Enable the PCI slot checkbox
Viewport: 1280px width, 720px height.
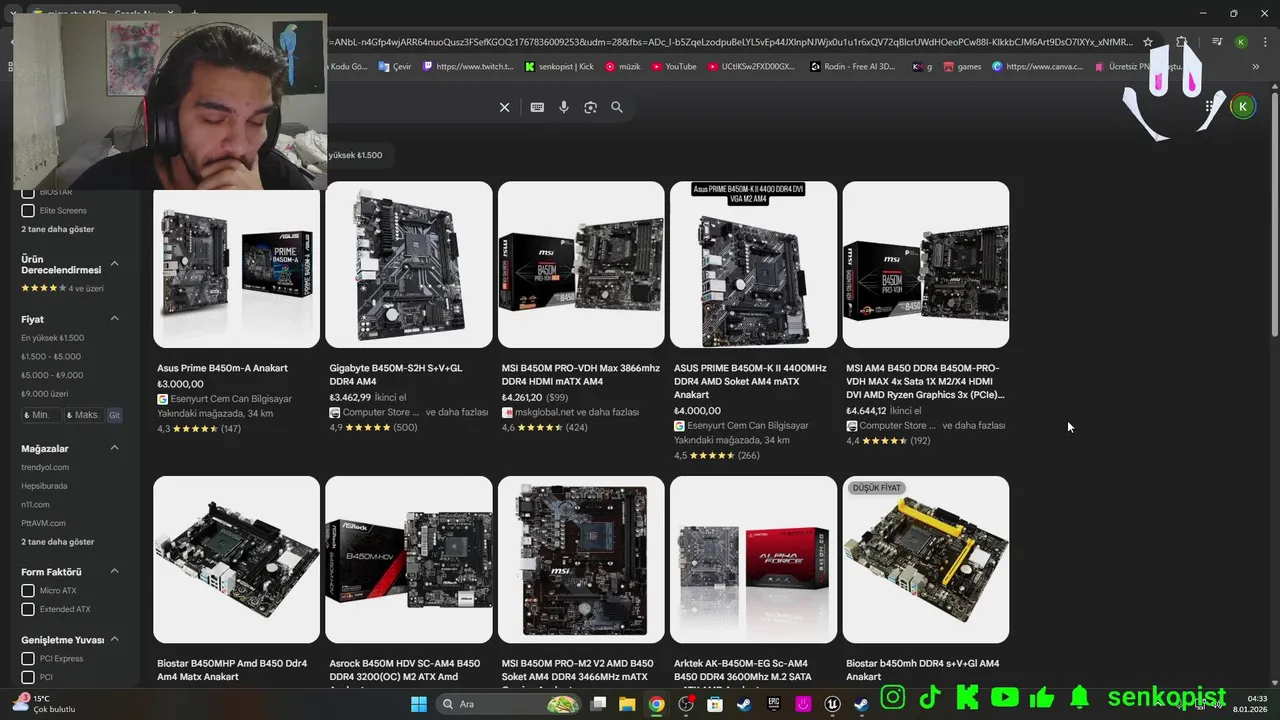point(28,677)
